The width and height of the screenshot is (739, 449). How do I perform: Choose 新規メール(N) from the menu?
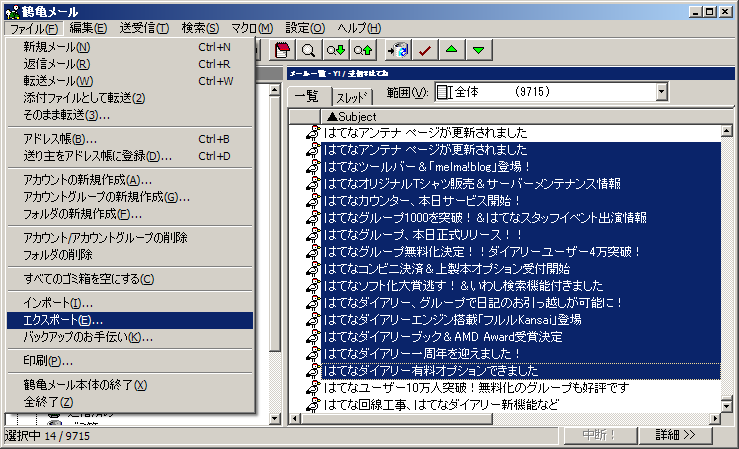[130, 47]
